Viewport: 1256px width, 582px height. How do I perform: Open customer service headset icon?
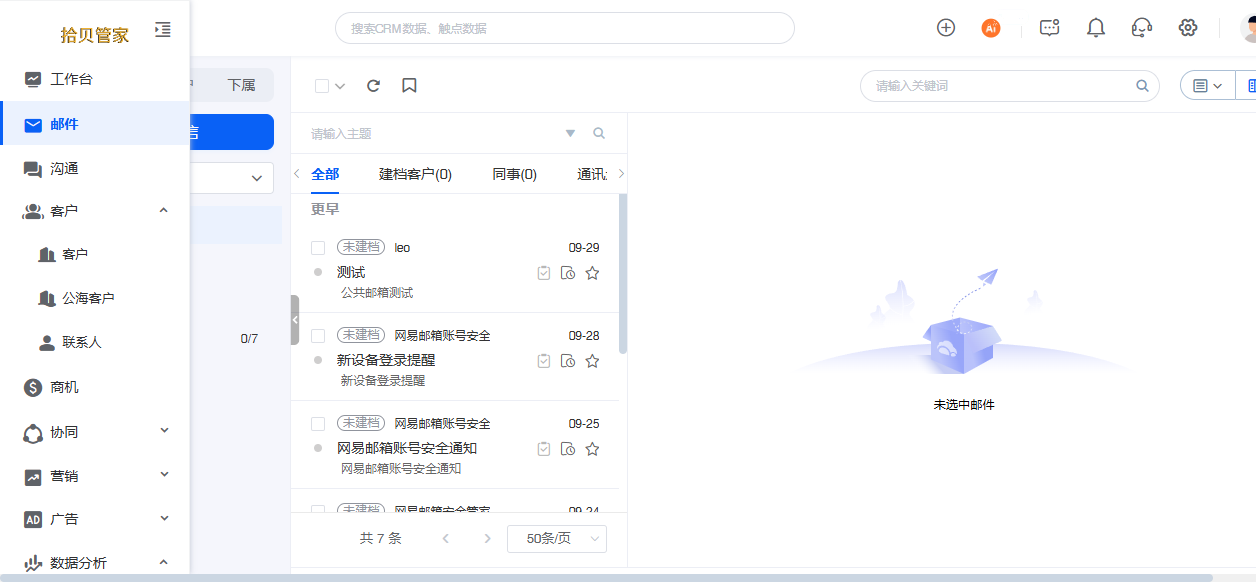pyautogui.click(x=1142, y=28)
